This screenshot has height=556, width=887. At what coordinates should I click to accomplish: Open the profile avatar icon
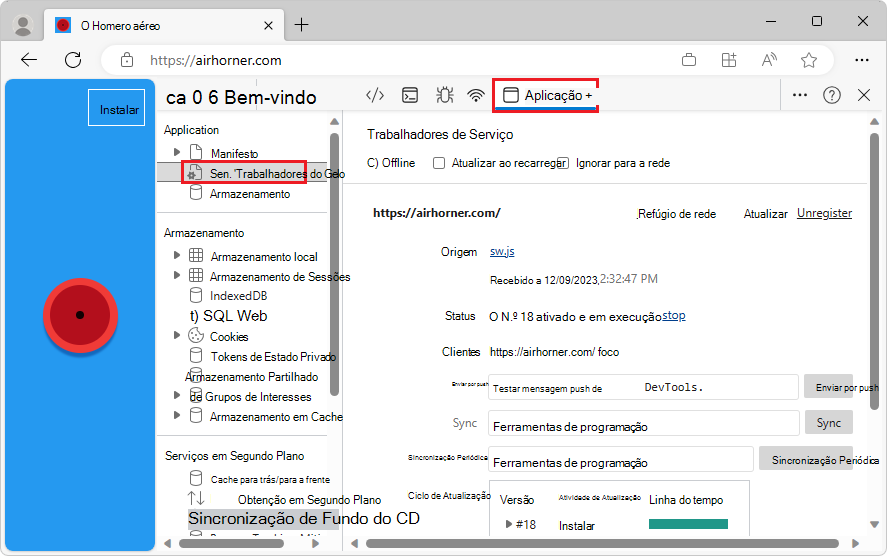point(23,25)
